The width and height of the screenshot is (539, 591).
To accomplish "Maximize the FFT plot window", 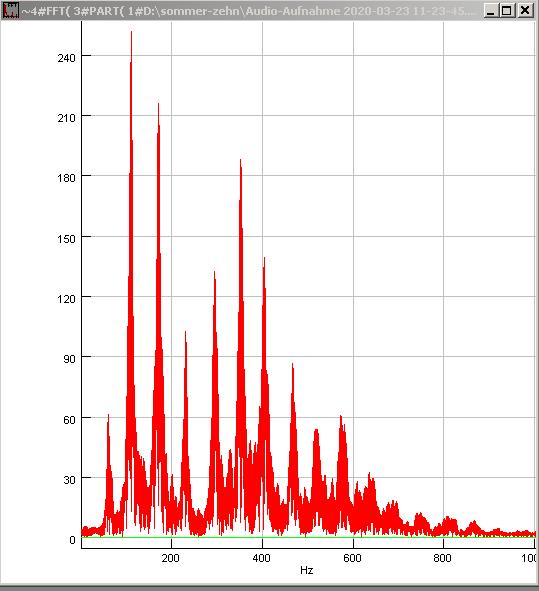I will click(507, 11).
